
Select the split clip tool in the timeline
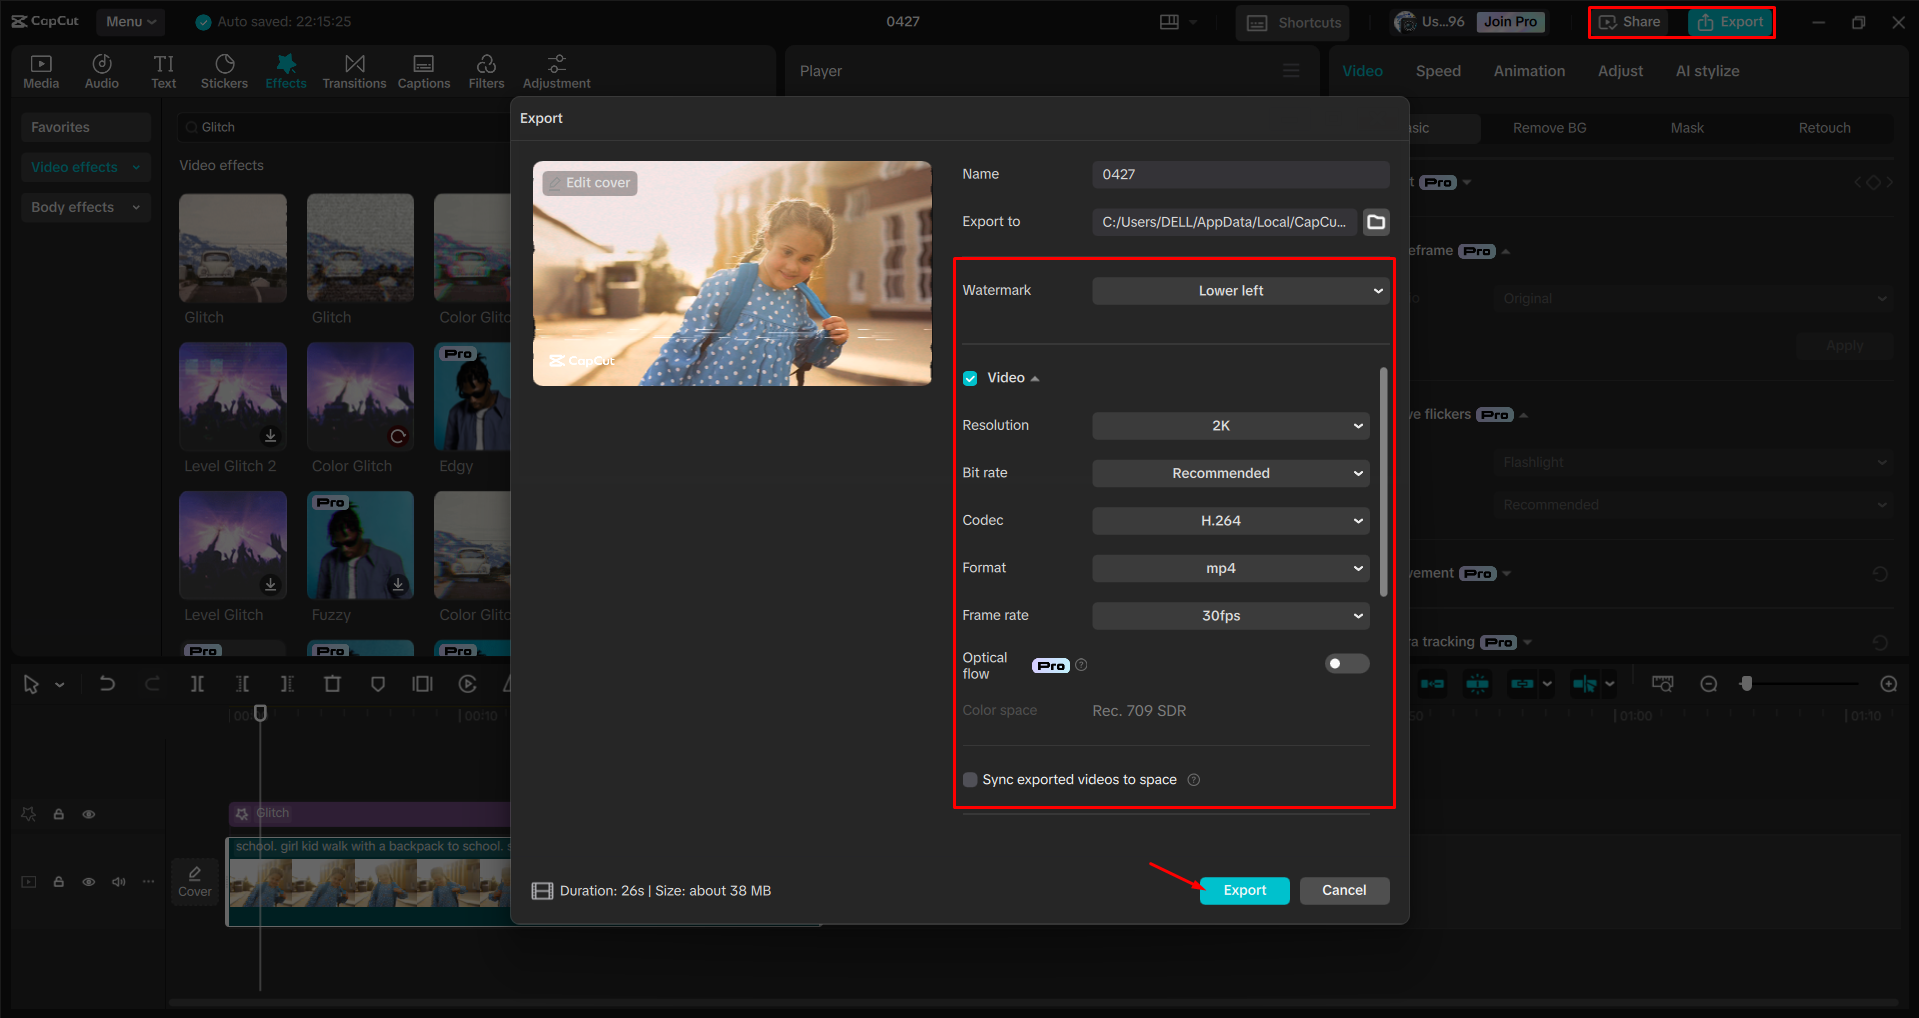pyautogui.click(x=197, y=684)
